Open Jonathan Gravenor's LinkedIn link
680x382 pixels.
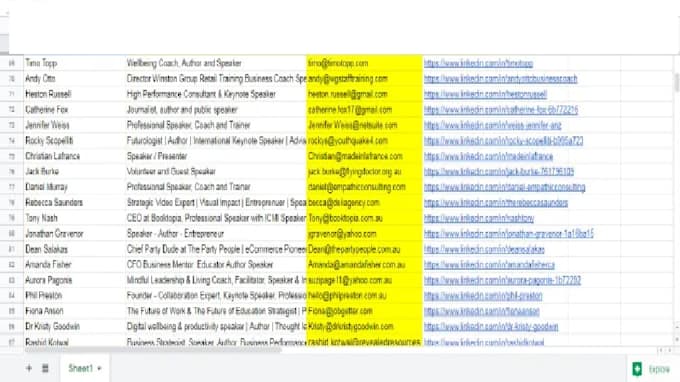coord(509,234)
